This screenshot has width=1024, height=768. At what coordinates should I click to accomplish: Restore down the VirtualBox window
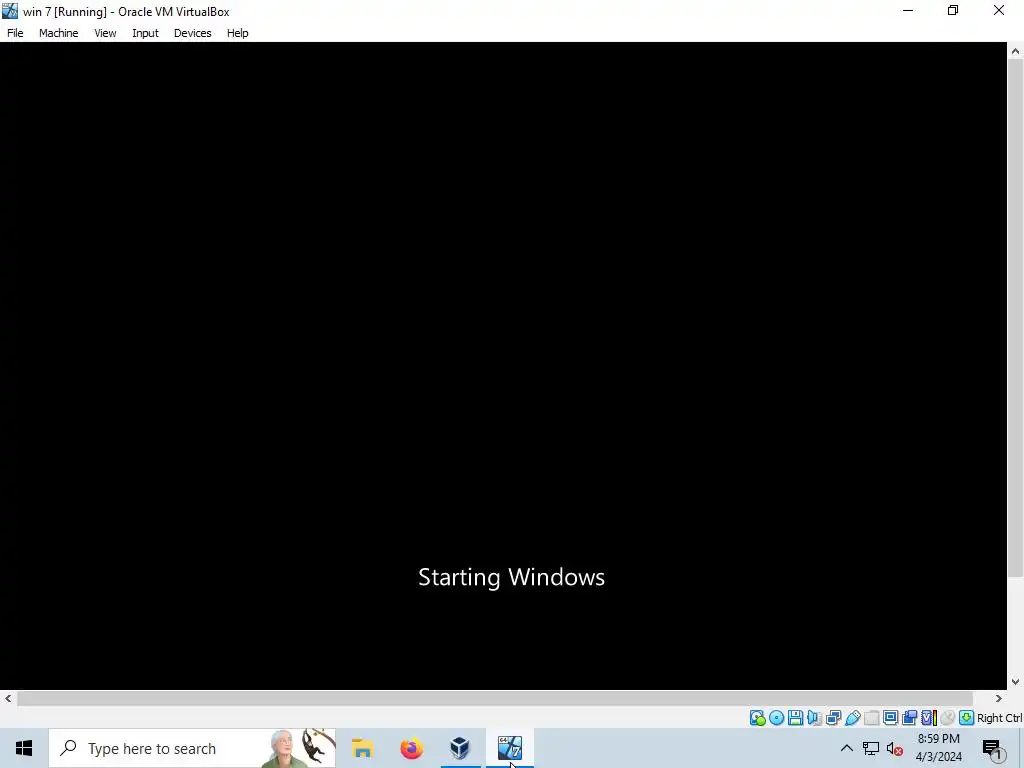point(953,10)
